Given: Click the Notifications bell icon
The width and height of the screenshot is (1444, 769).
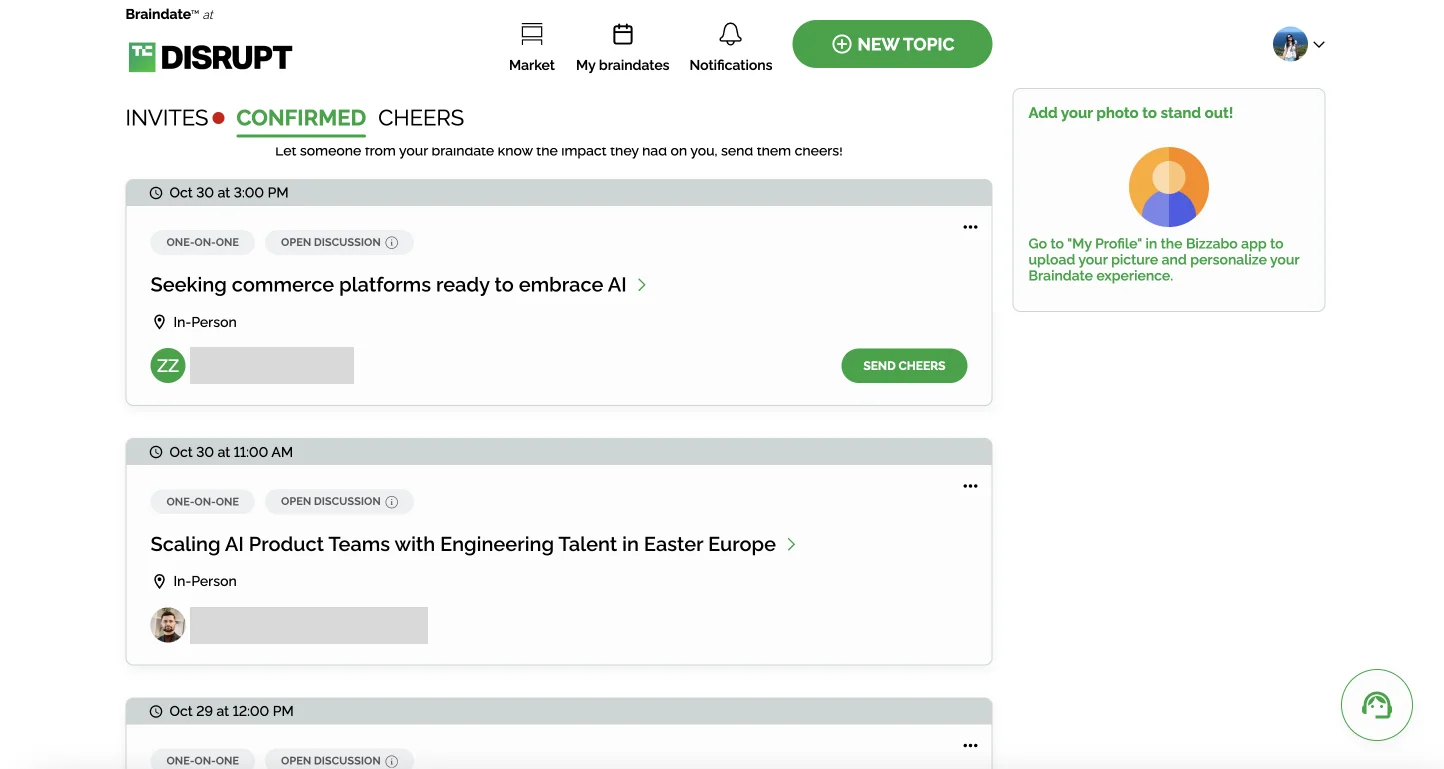Looking at the screenshot, I should tap(730, 36).
